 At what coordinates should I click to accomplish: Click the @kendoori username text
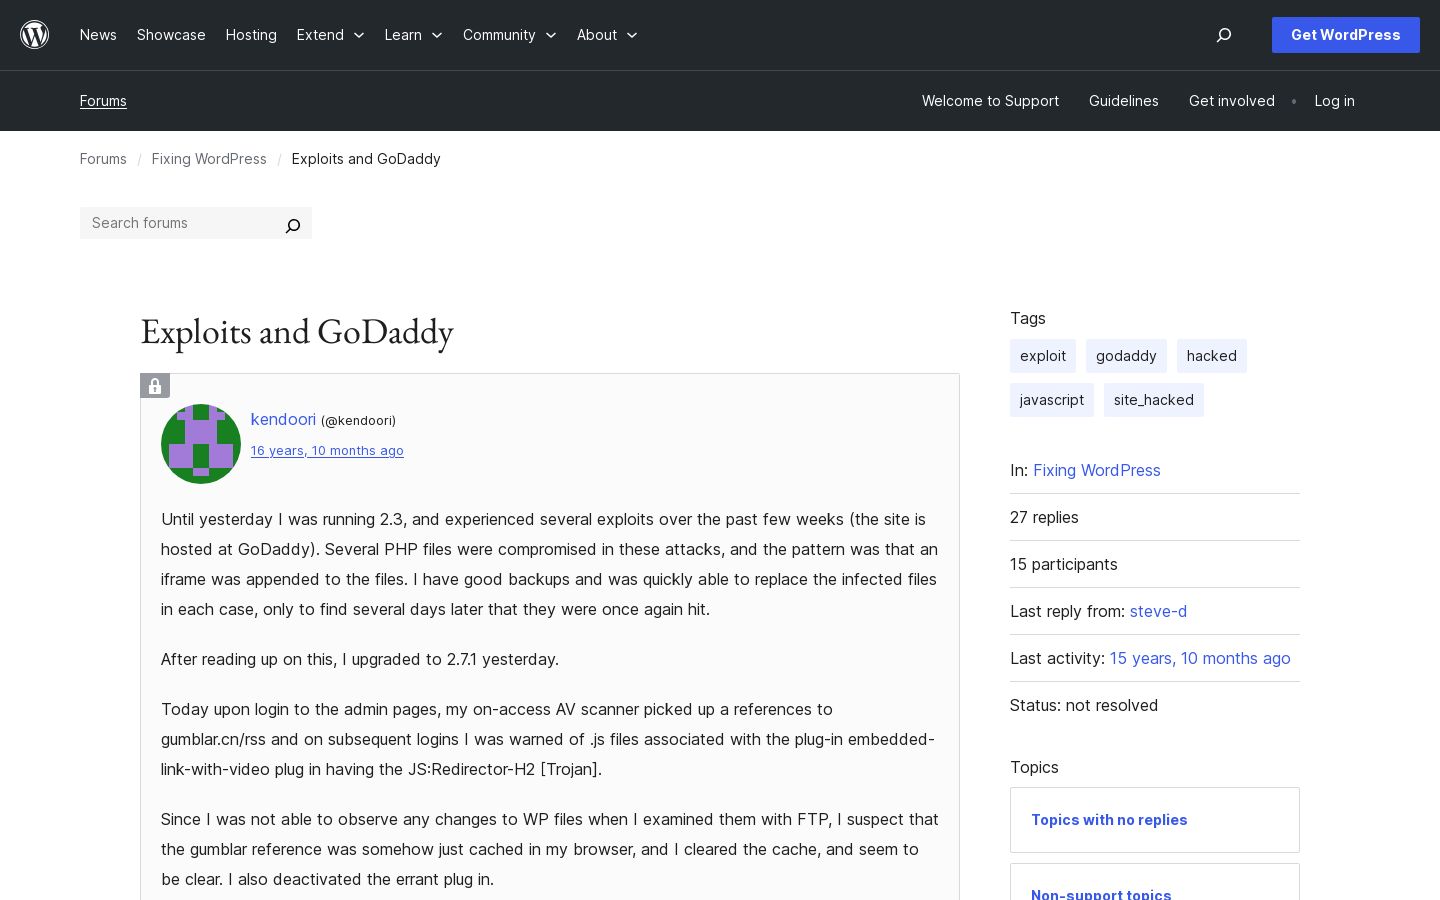[x=358, y=421]
